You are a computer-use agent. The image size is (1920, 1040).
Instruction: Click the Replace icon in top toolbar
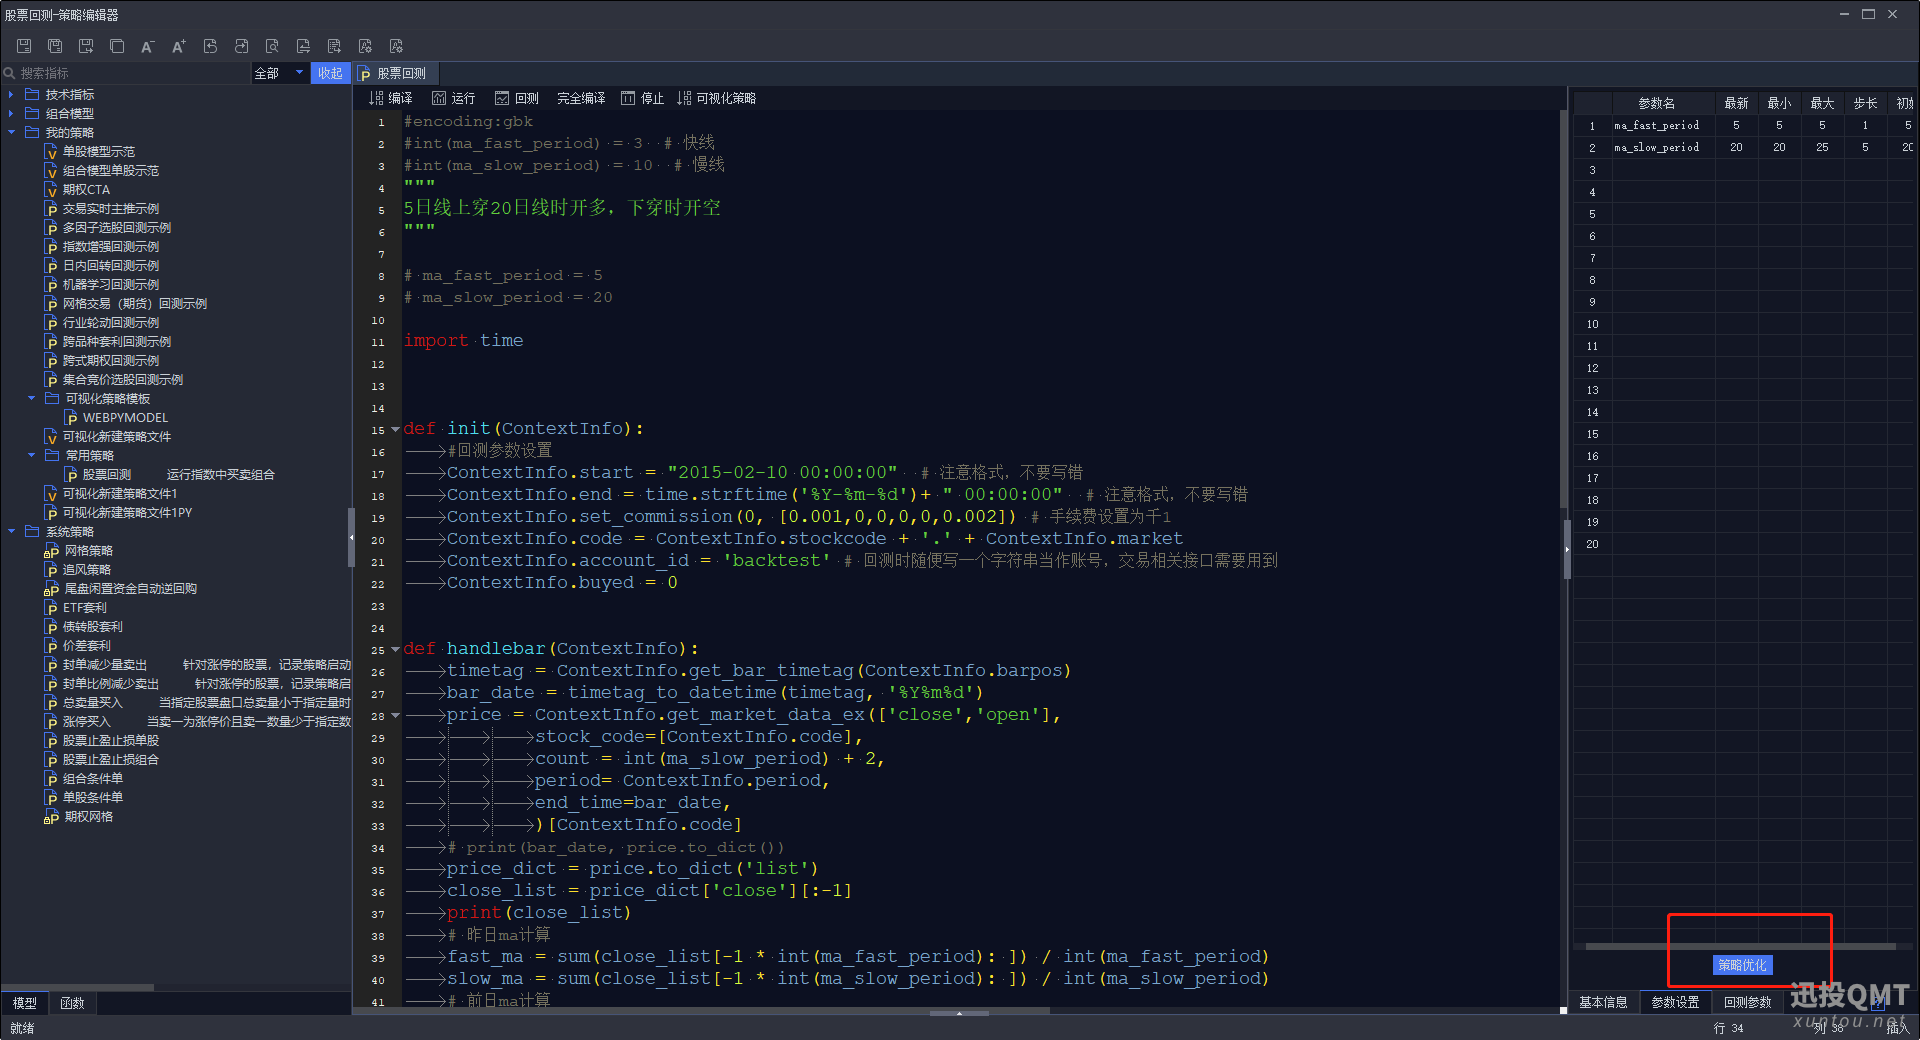[303, 46]
